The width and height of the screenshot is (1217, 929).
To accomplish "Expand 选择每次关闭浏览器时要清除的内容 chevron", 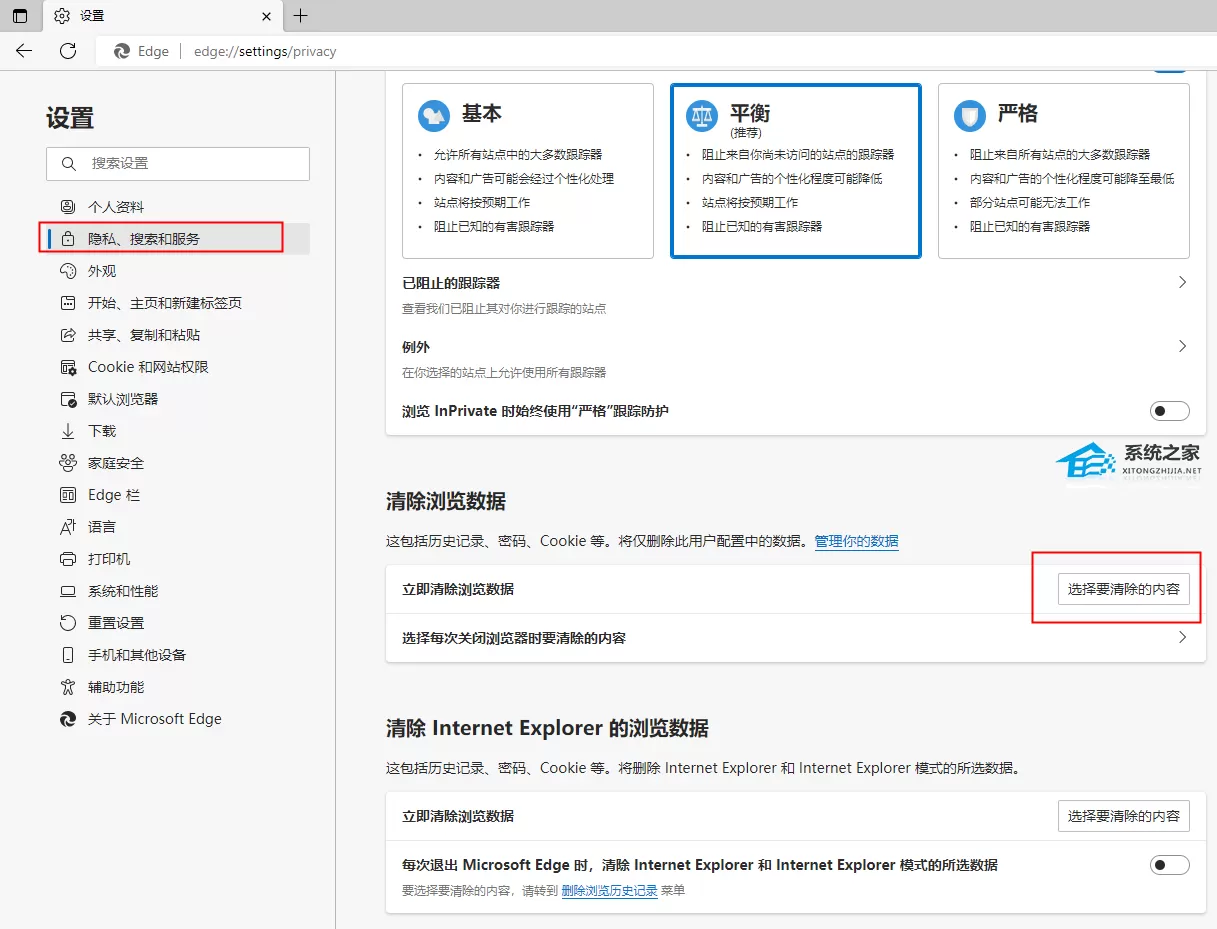I will [x=1182, y=637].
